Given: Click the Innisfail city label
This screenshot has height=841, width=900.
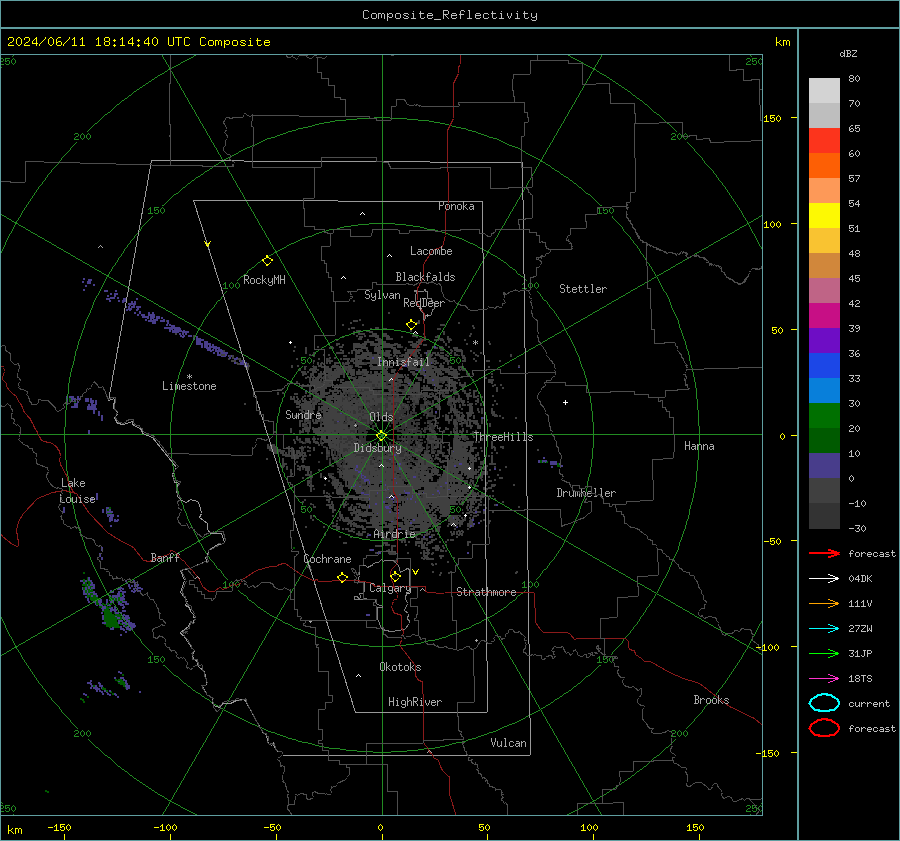Looking at the screenshot, I should coord(403,362).
